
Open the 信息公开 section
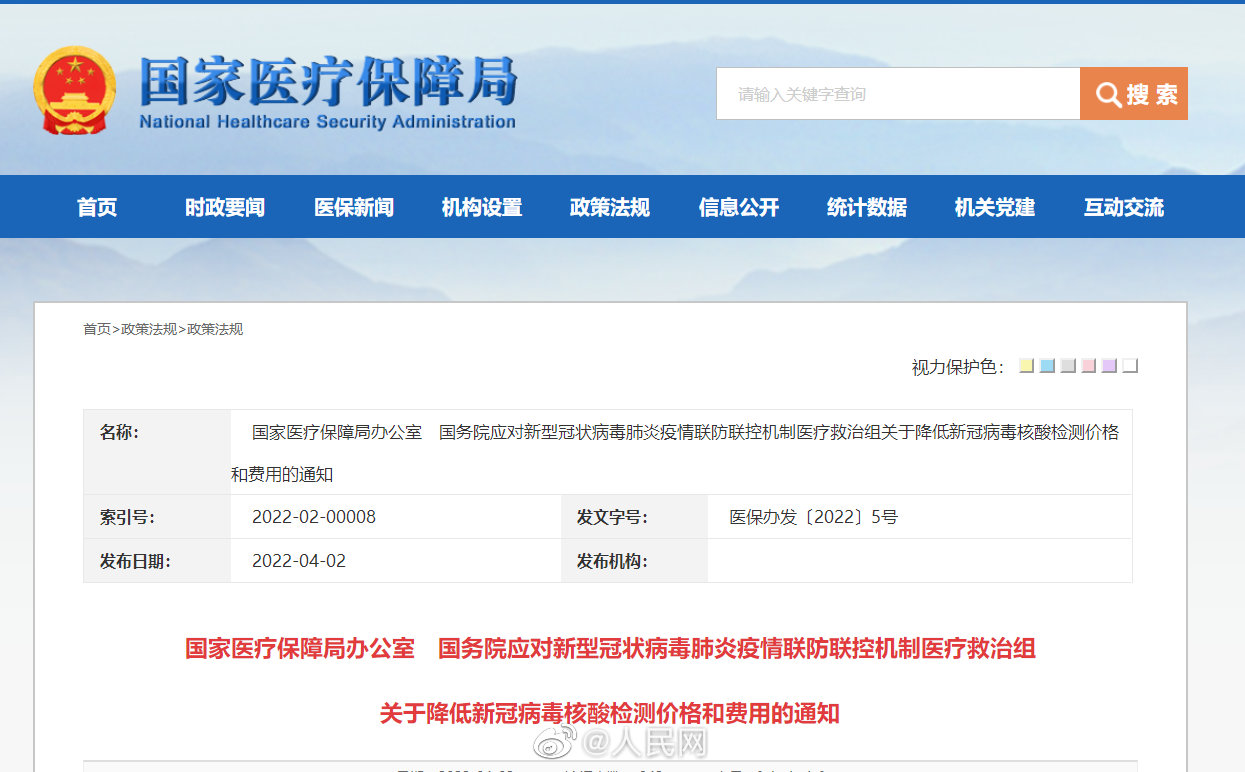[738, 207]
